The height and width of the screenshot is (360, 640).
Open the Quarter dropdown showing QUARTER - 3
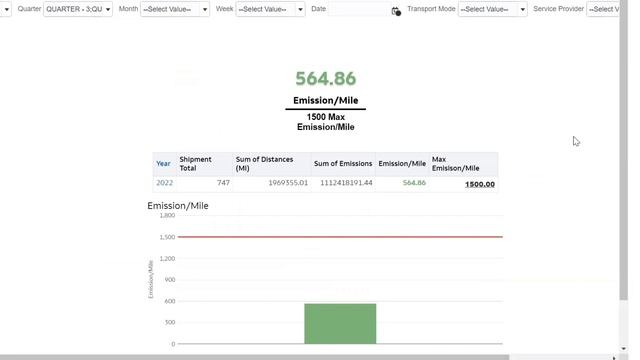click(x=78, y=9)
